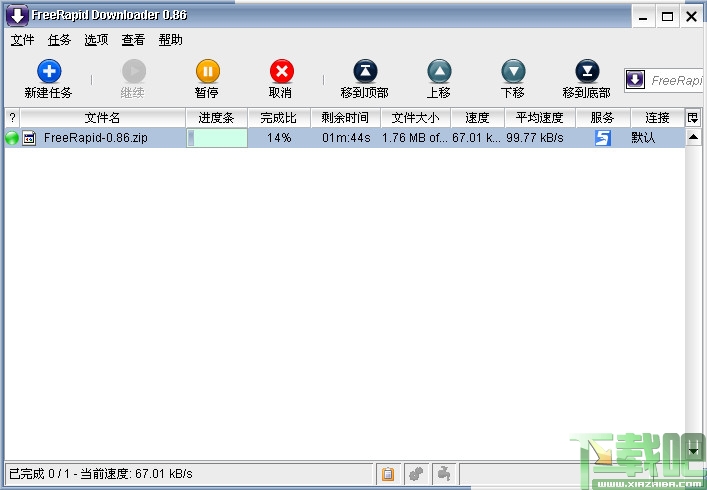Viewport: 707px width, 490px height.
Task: Click the 01m:44s remaining time cell
Action: [x=346, y=137]
